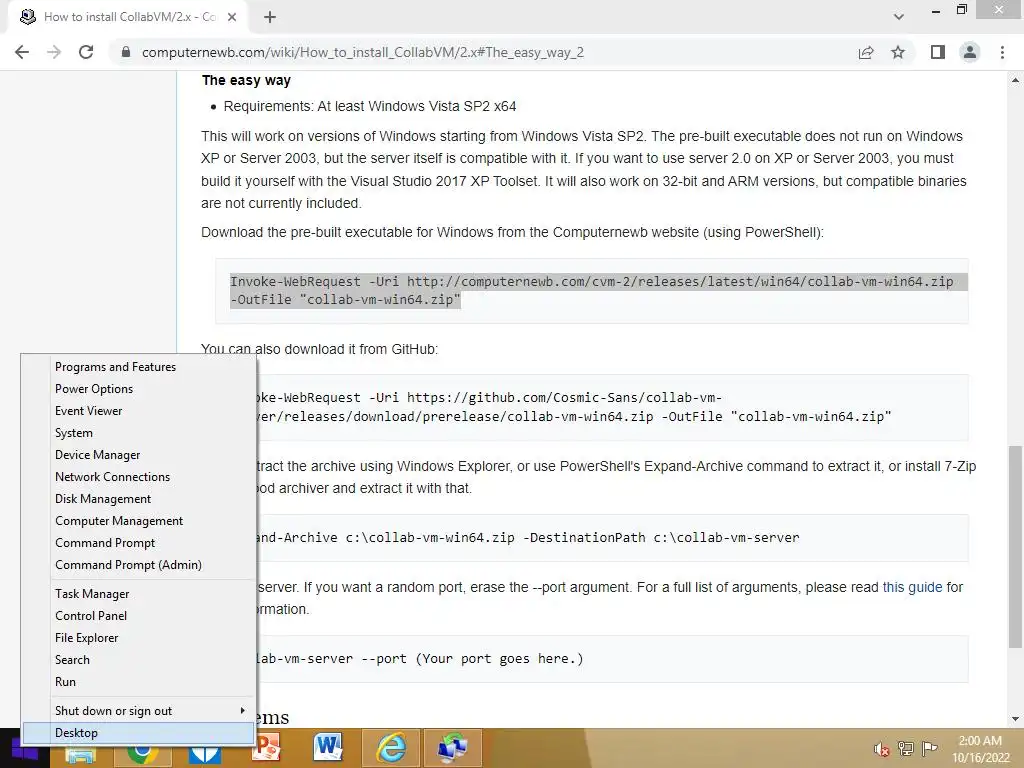Click the page vertical scrollbar thumb

point(1015,545)
